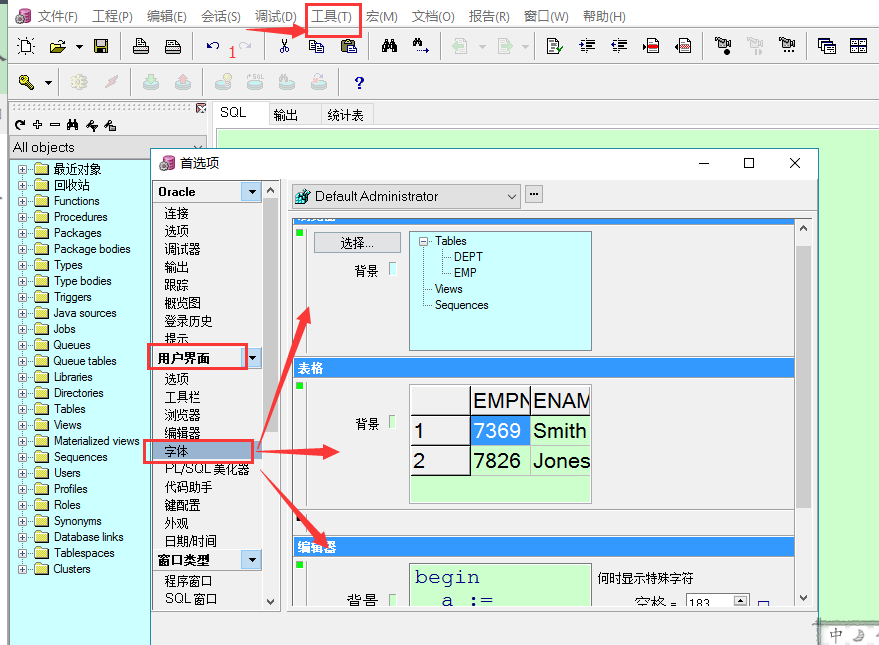This screenshot has height=645, width=879.
Task: Click preferences list scroll-down arrow
Action: [x=271, y=602]
